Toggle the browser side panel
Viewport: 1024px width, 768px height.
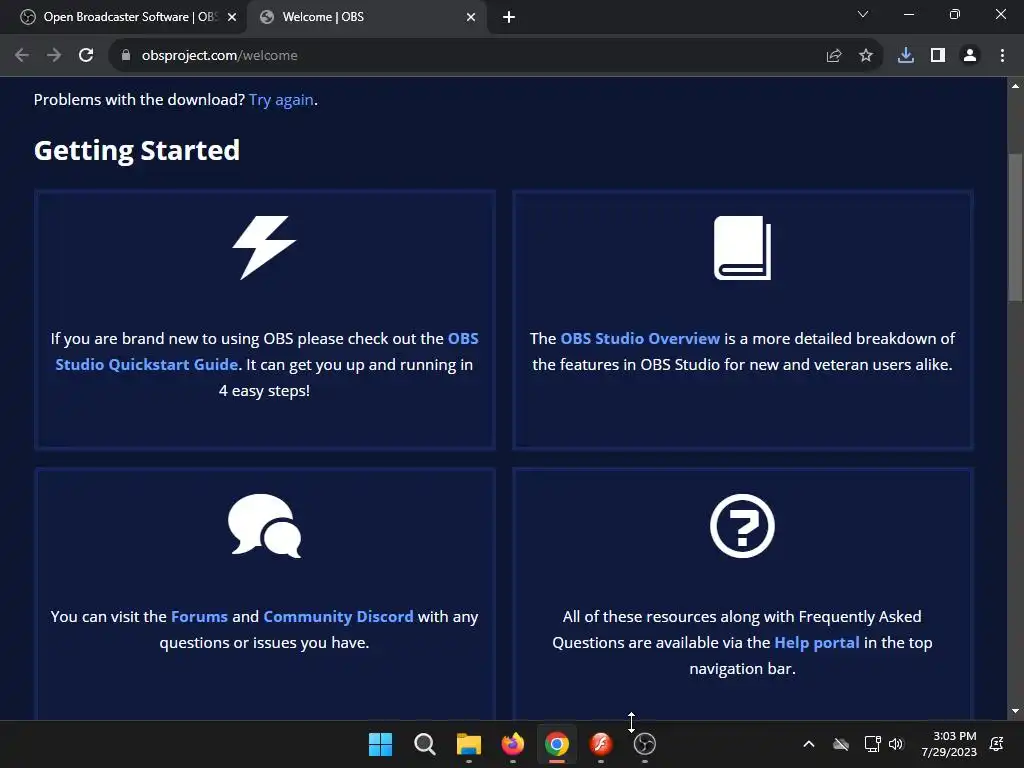tap(938, 56)
